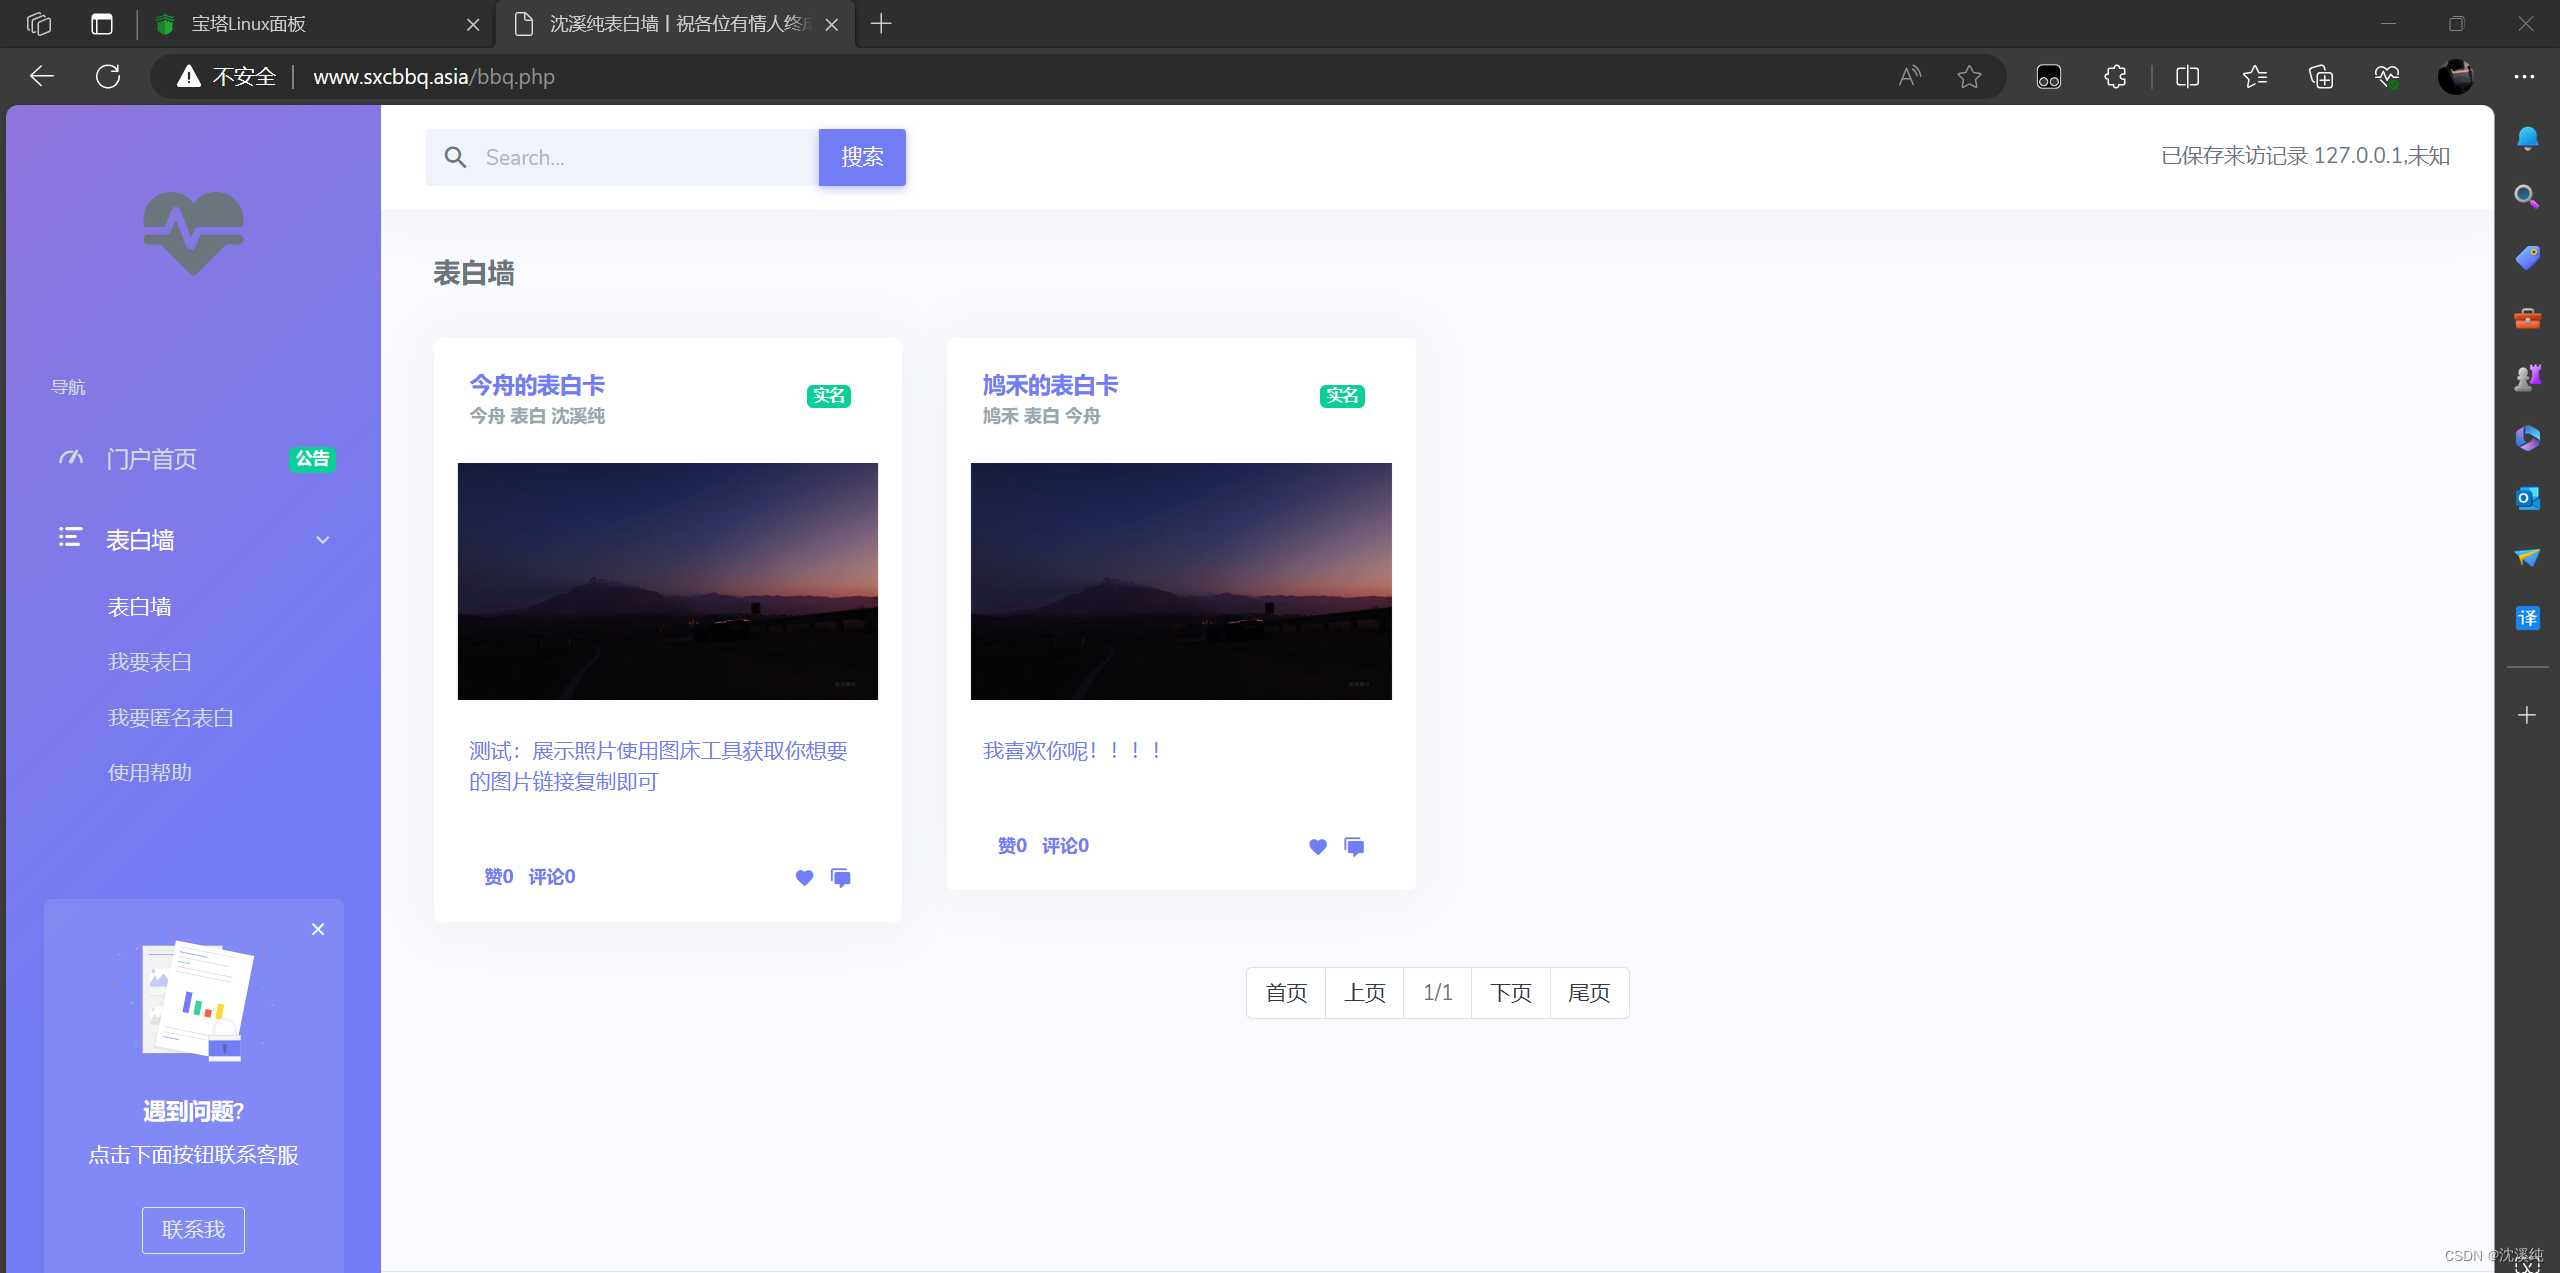Click the heart like icon on 今舟's card
The image size is (2560, 1273).
804,877
